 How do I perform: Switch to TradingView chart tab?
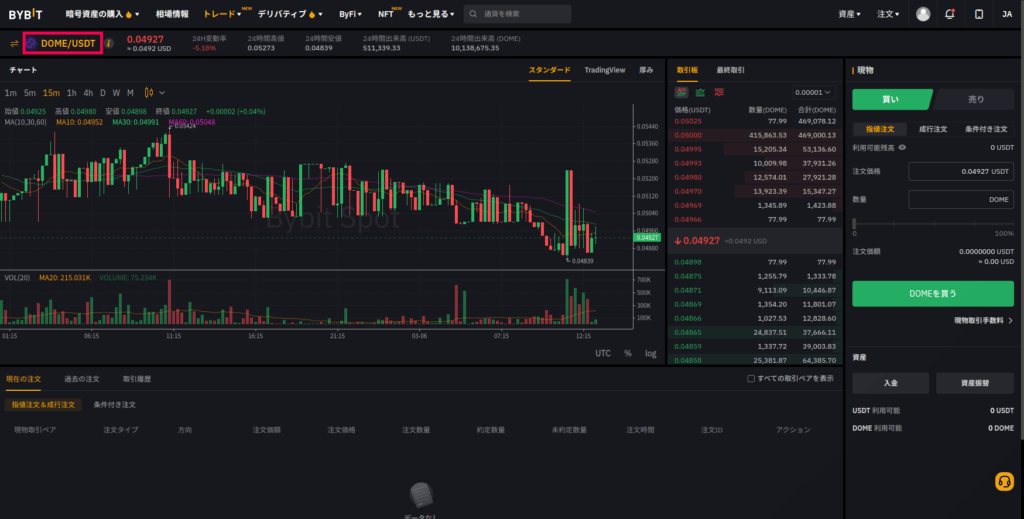tap(605, 70)
